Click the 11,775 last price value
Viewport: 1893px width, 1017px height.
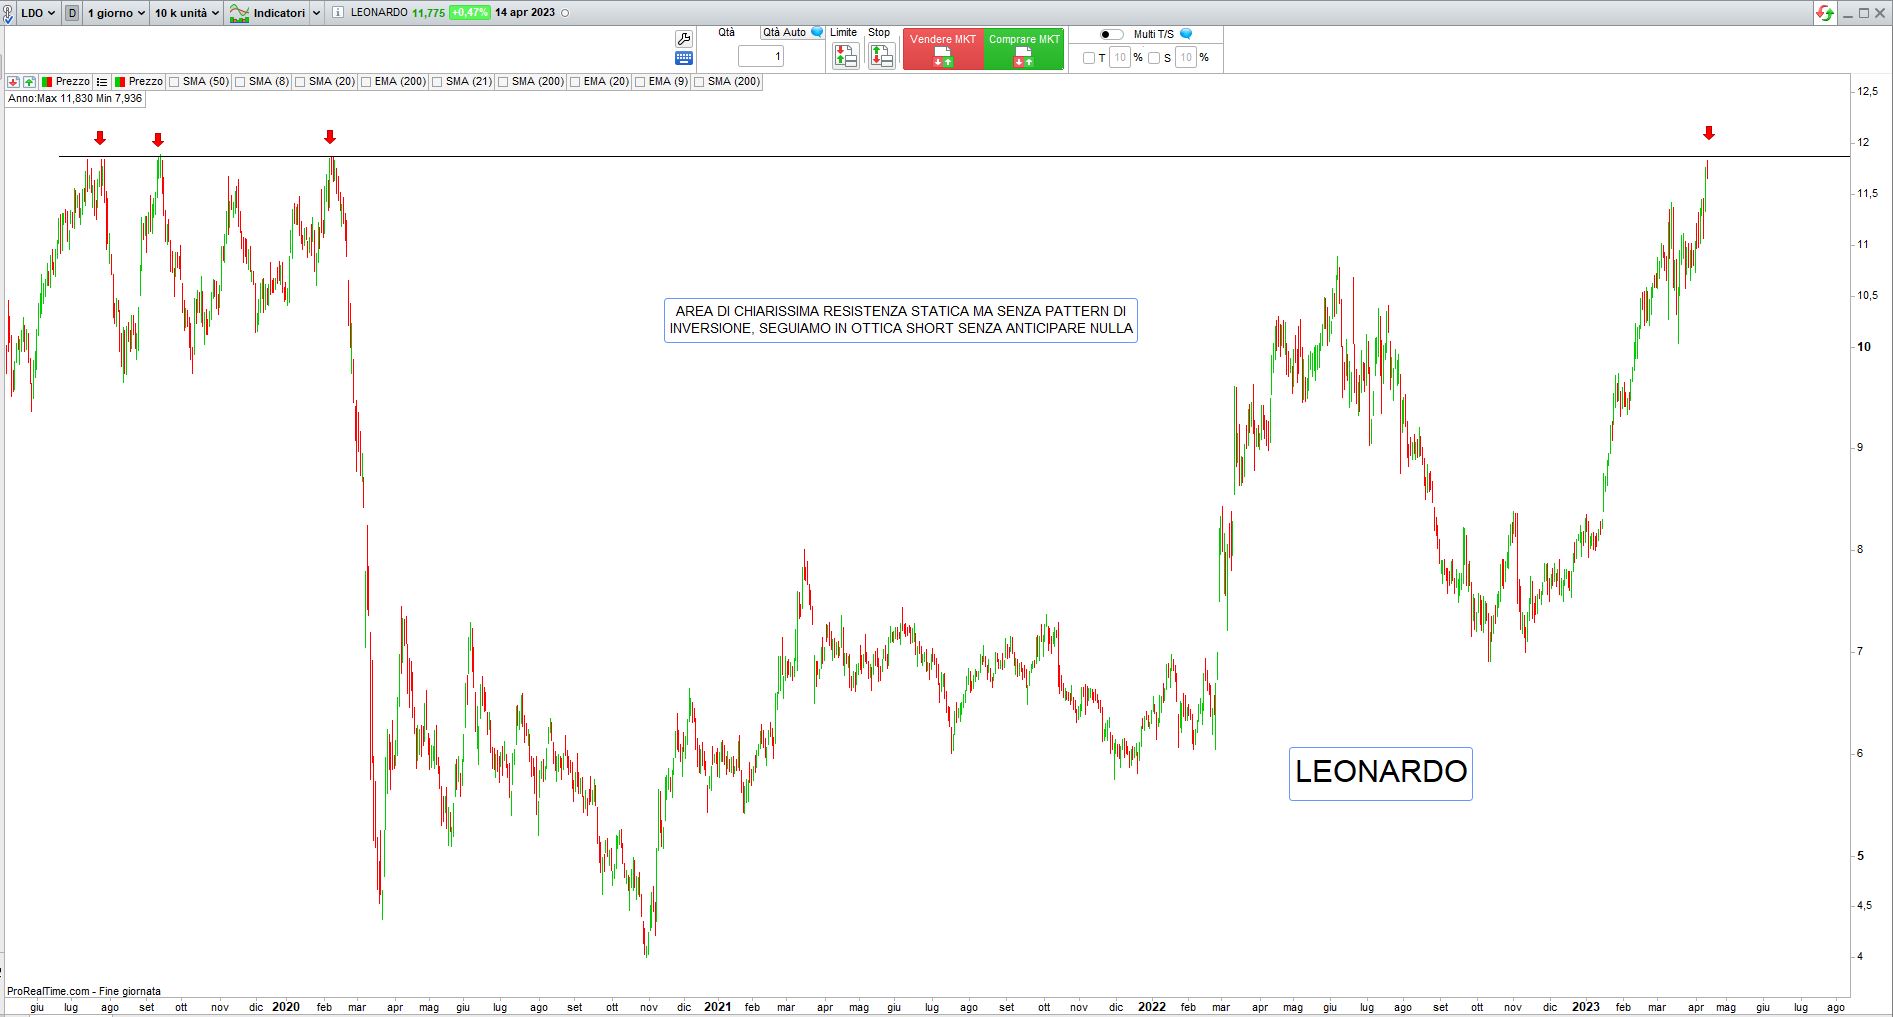coord(428,13)
